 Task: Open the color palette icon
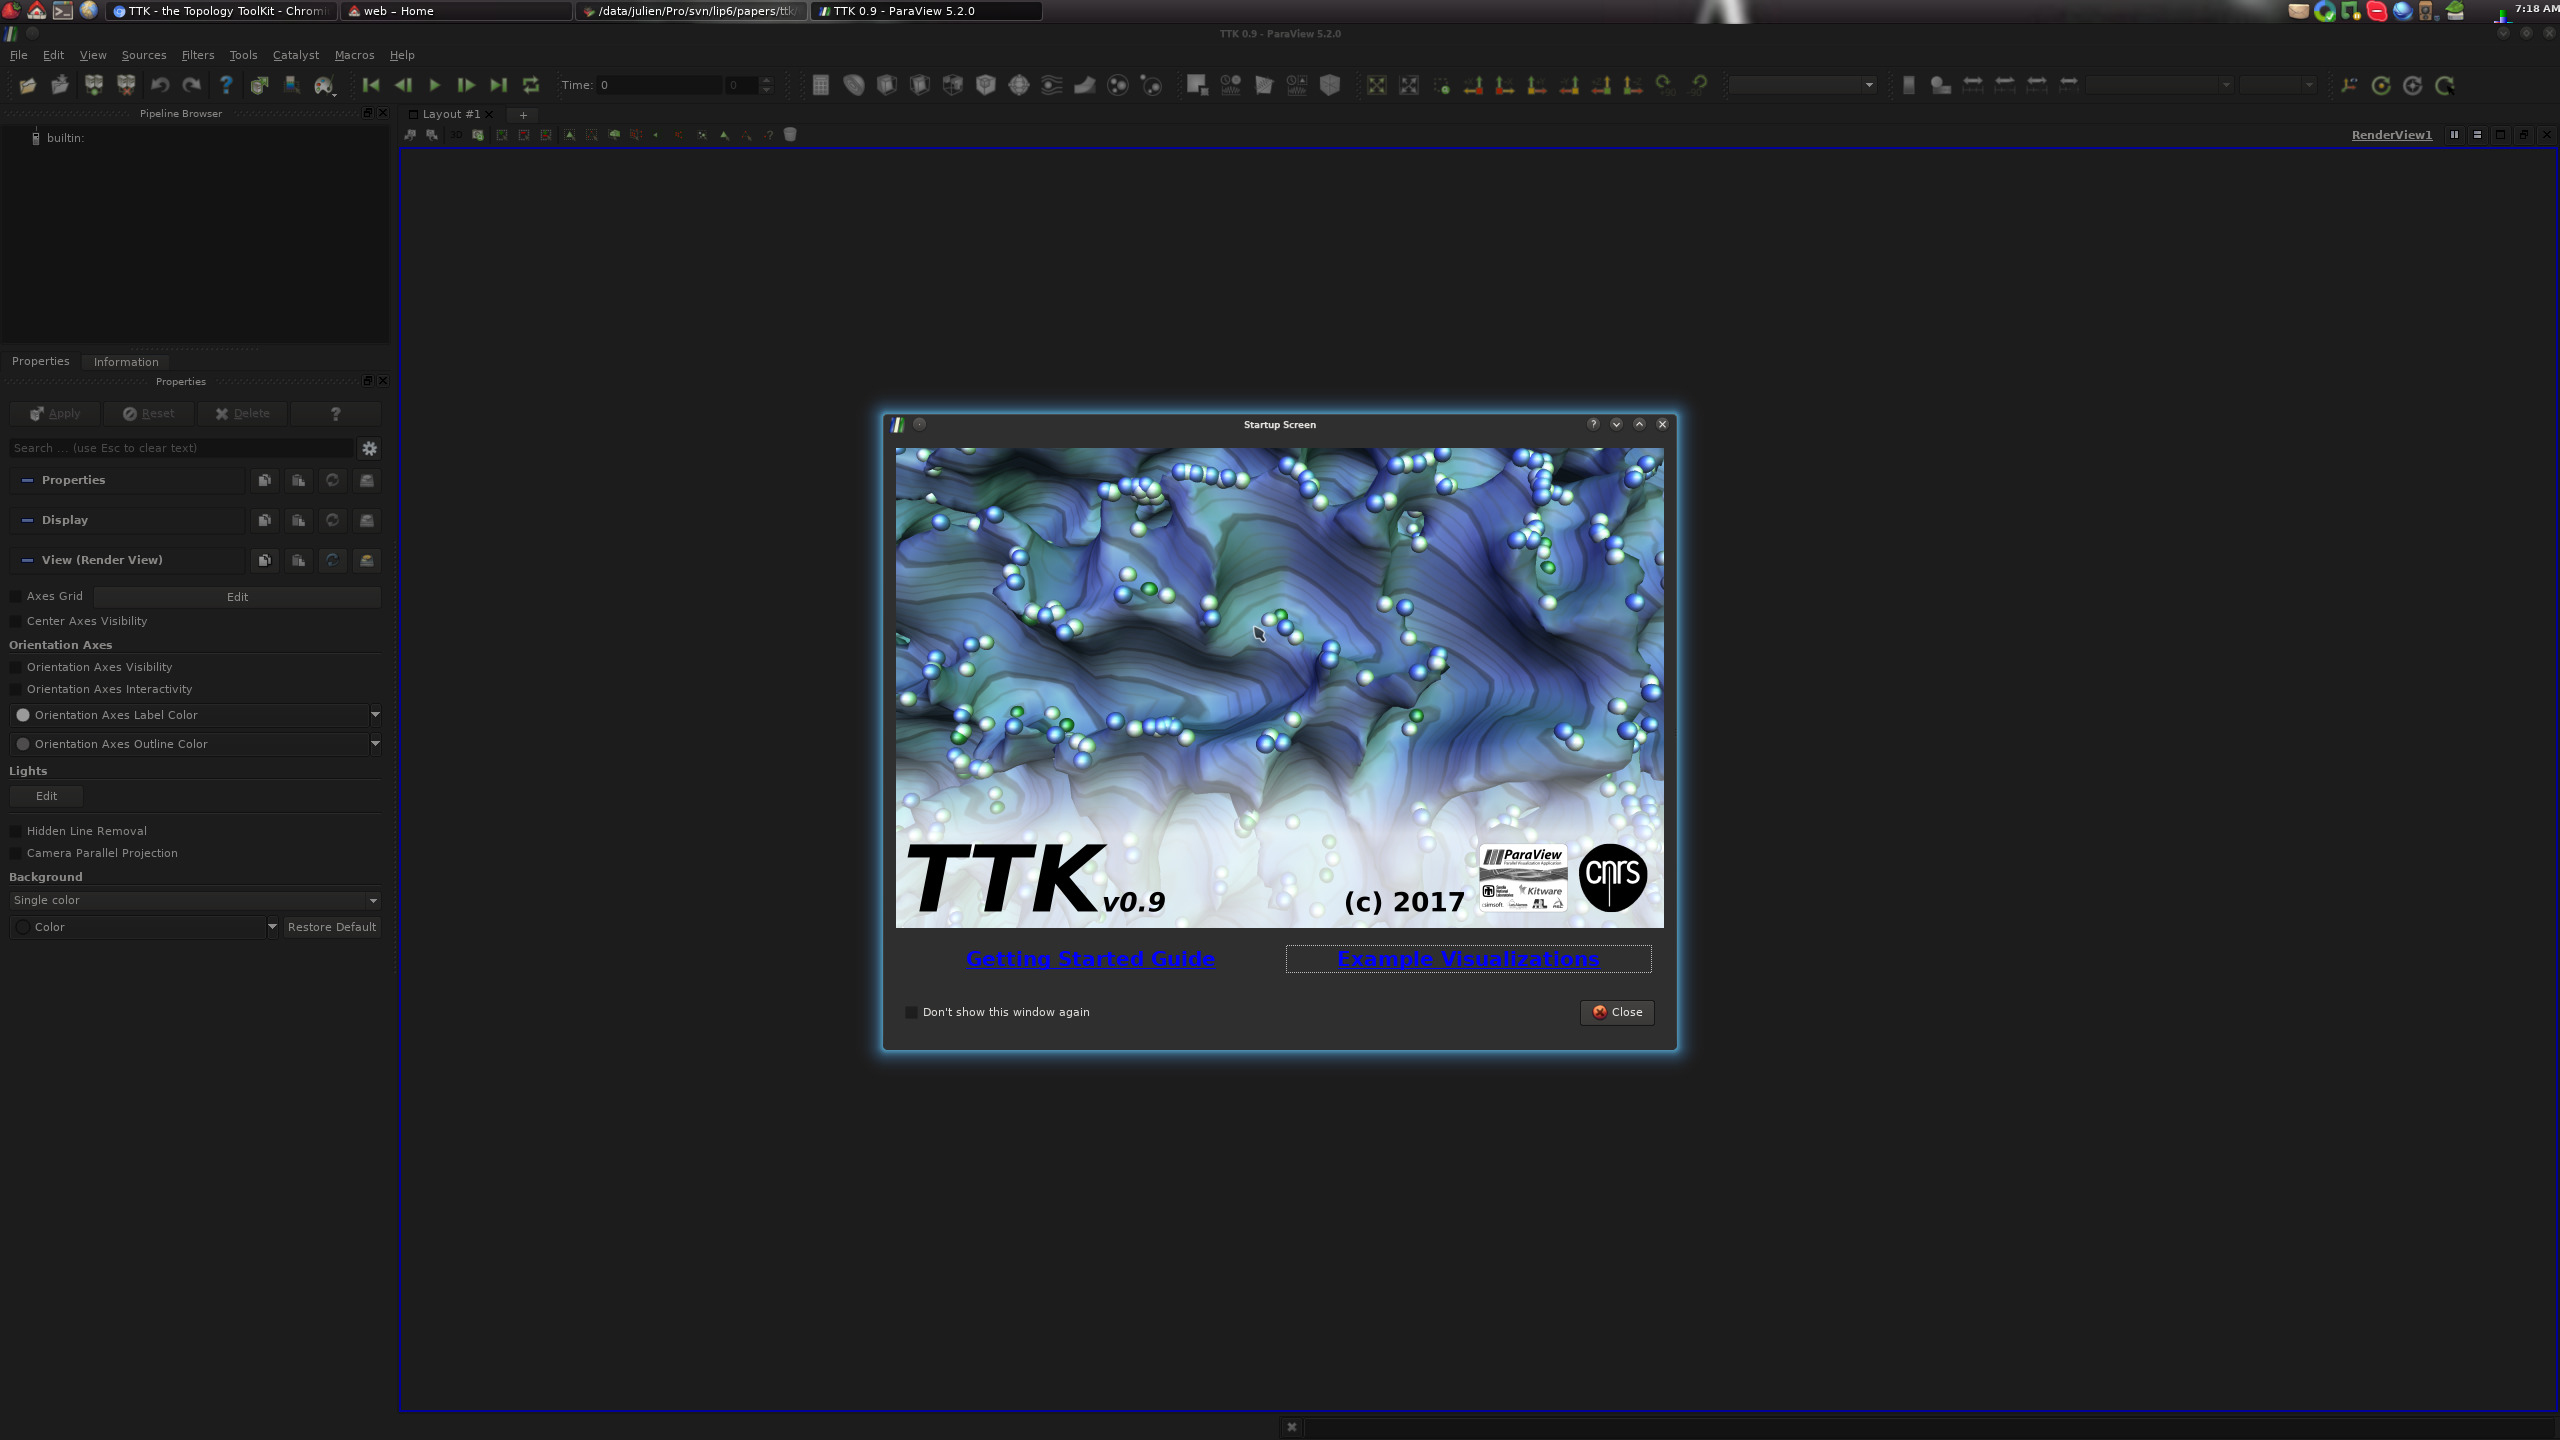tap(324, 85)
